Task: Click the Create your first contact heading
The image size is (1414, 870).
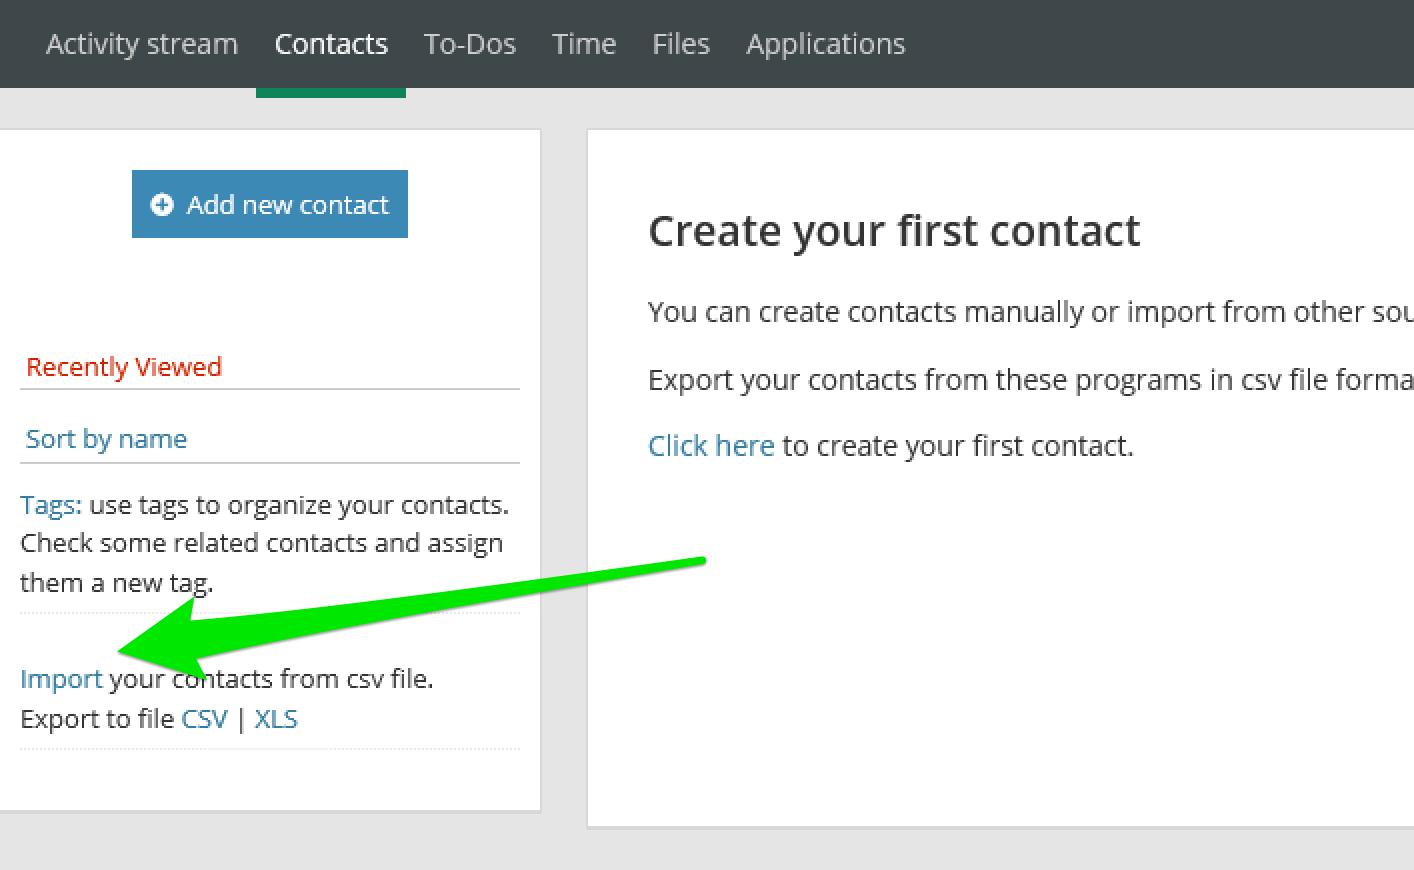Action: point(894,230)
